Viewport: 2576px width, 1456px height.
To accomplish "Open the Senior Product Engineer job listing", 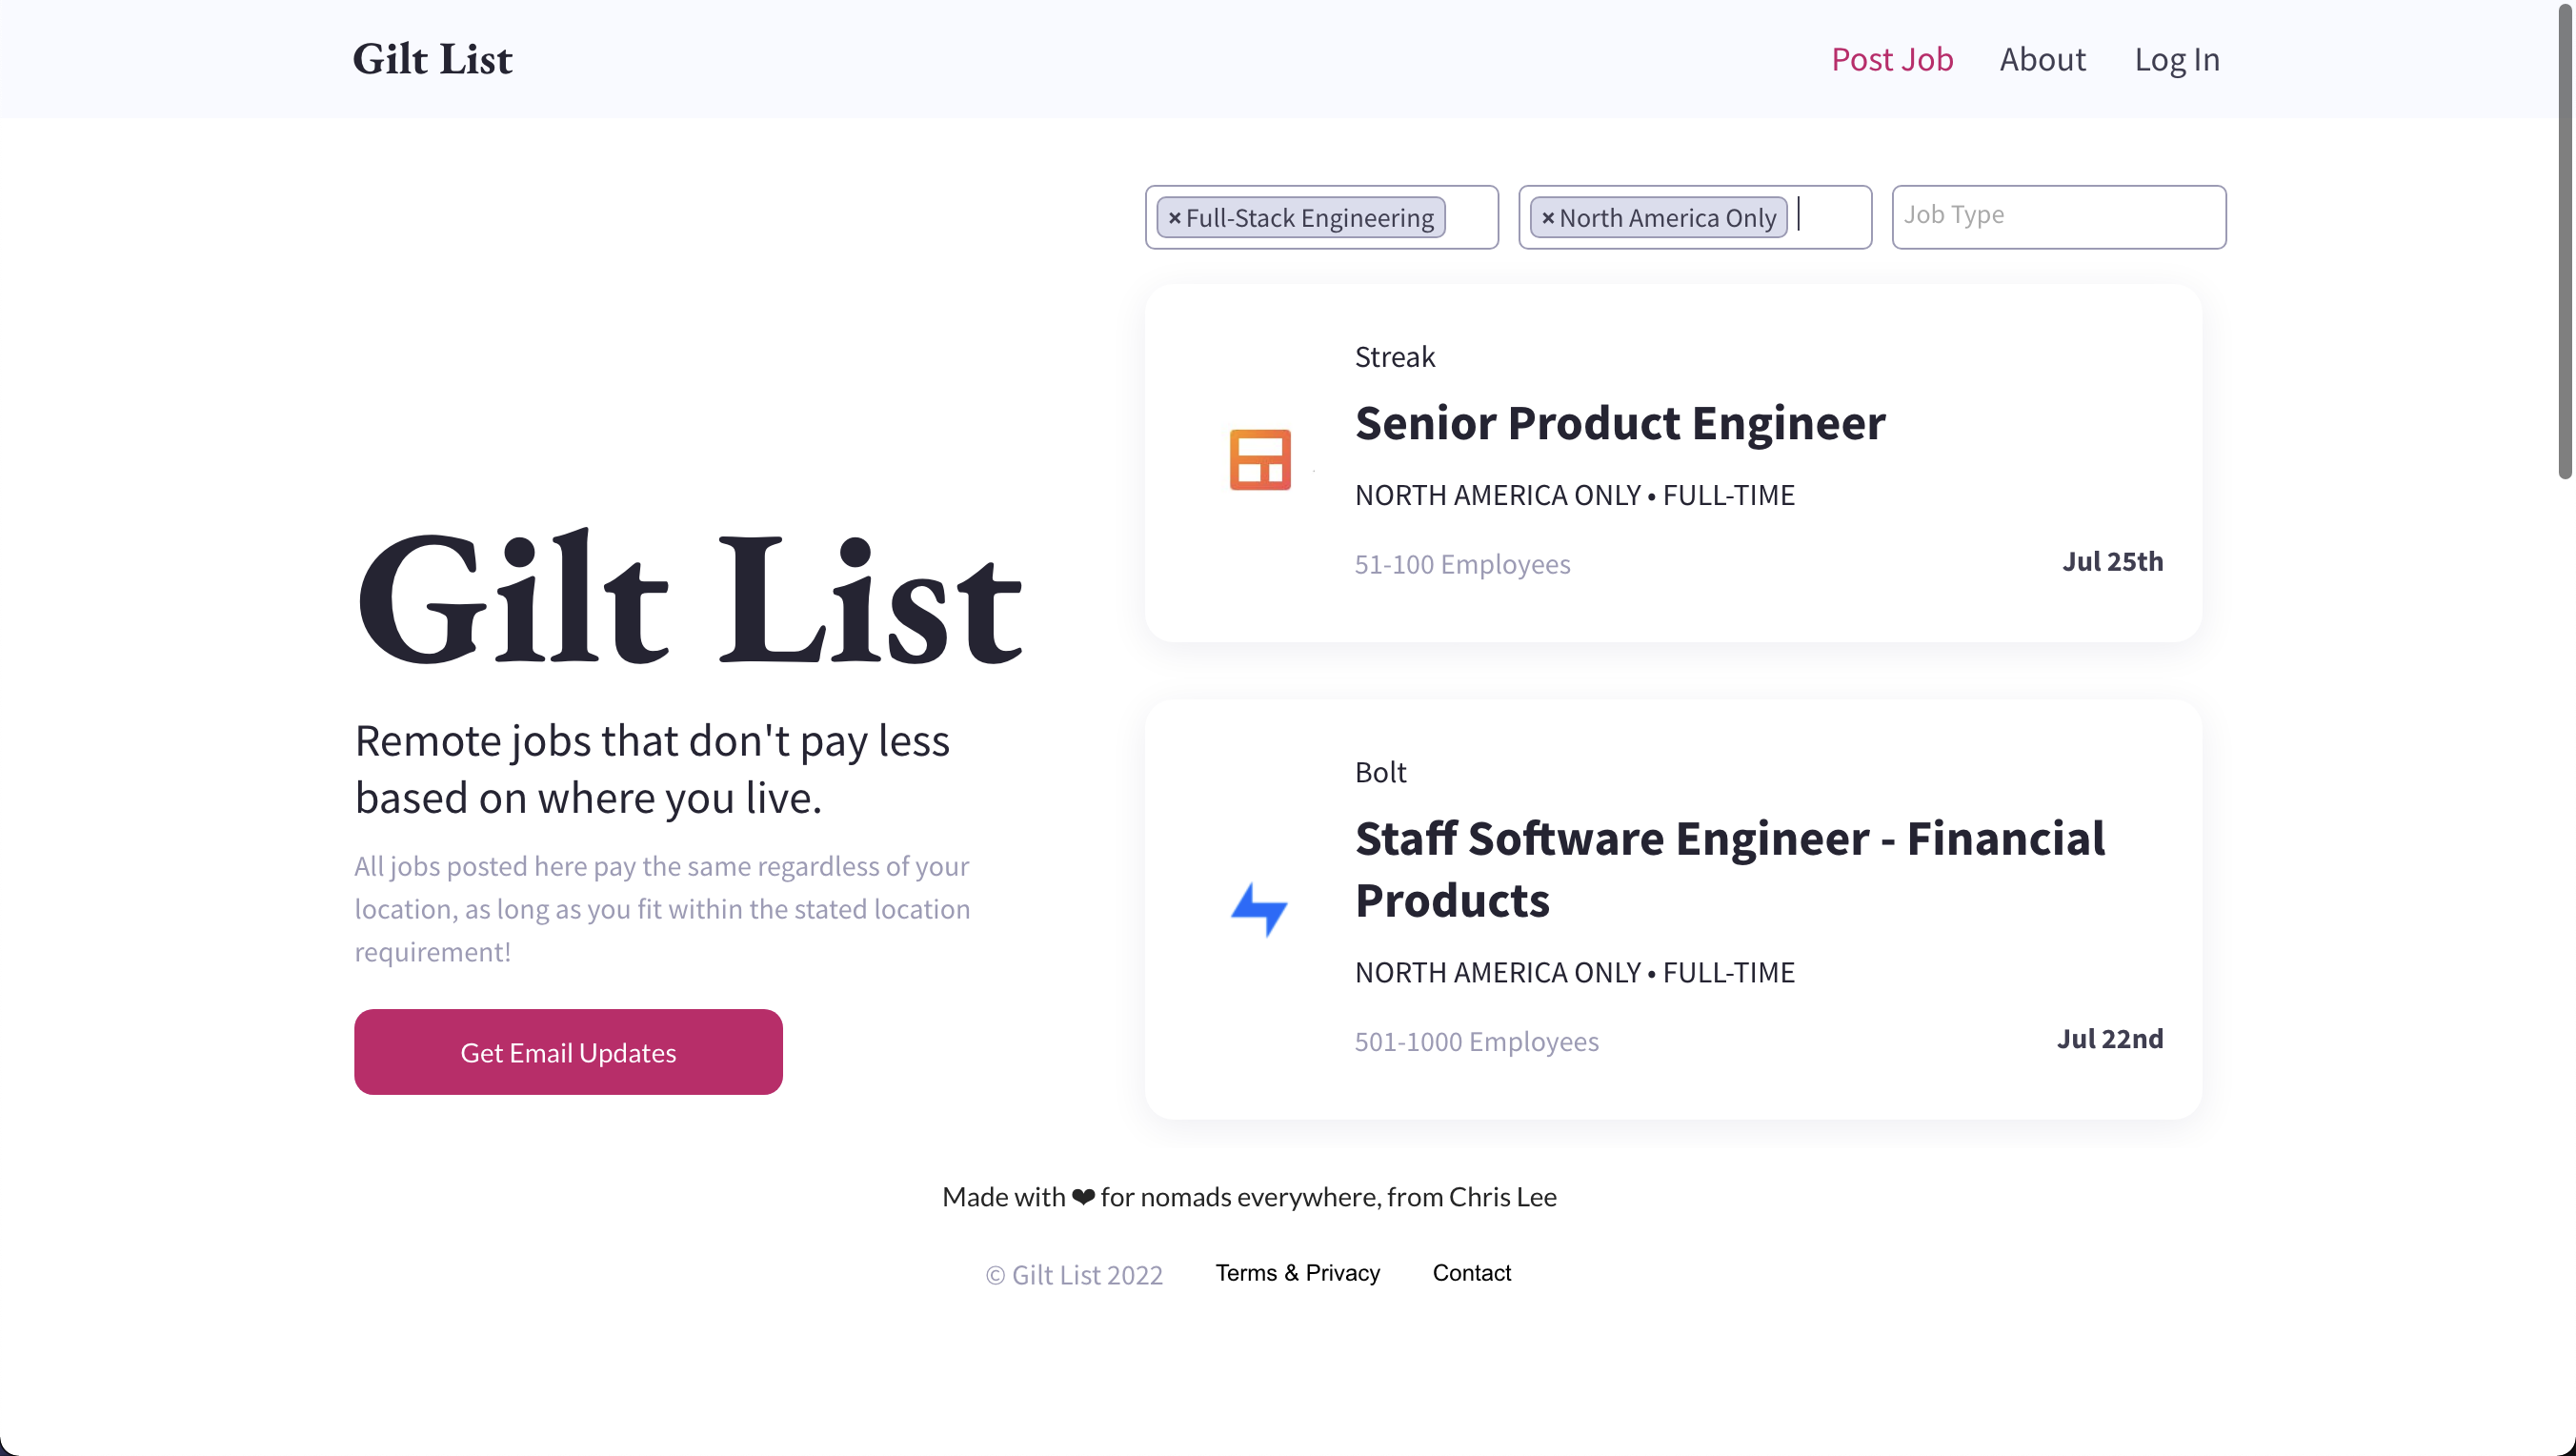I will (1620, 423).
